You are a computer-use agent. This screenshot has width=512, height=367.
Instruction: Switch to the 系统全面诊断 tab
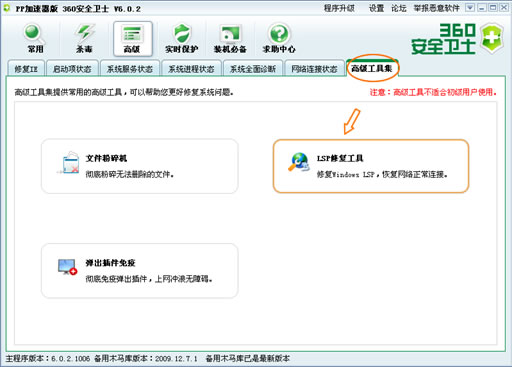[253, 69]
